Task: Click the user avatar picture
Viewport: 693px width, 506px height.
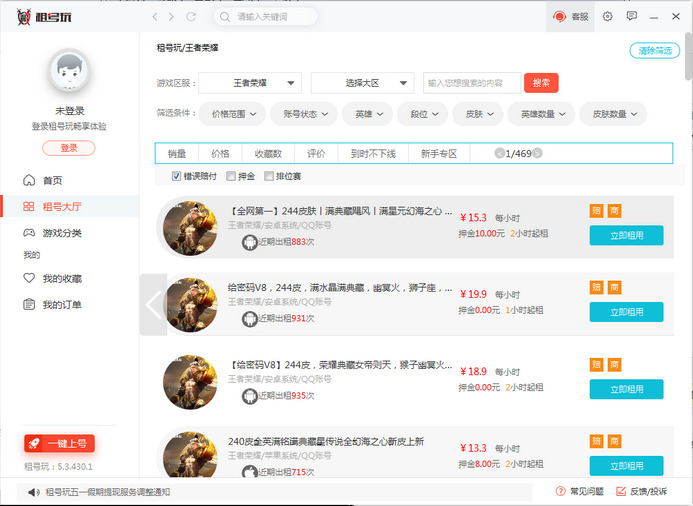Action: click(69, 71)
